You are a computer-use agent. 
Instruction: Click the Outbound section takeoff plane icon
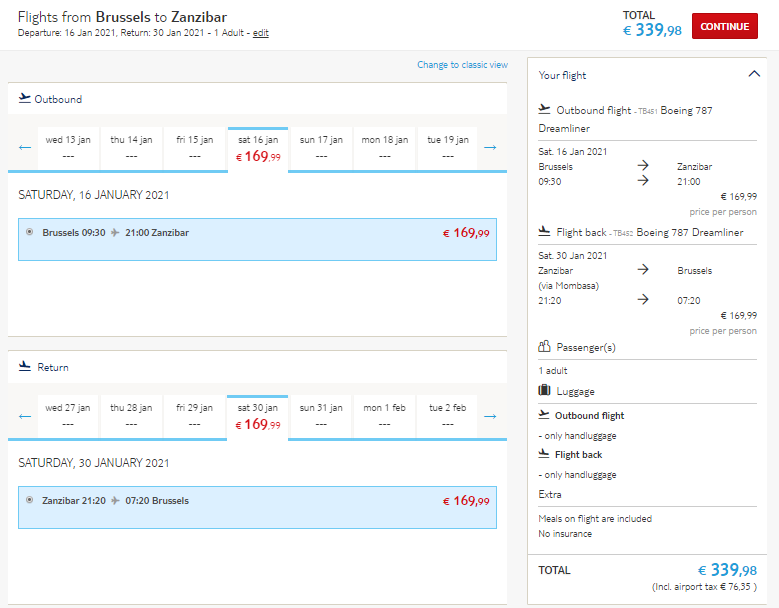[24, 98]
